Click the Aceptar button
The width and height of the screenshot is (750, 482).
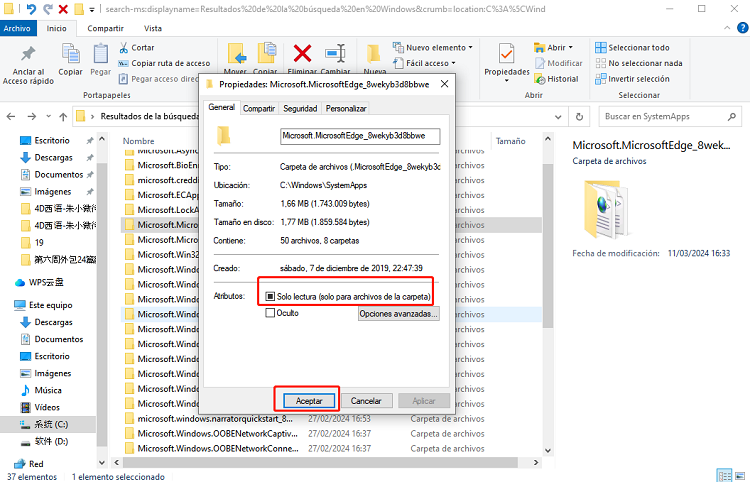point(309,401)
